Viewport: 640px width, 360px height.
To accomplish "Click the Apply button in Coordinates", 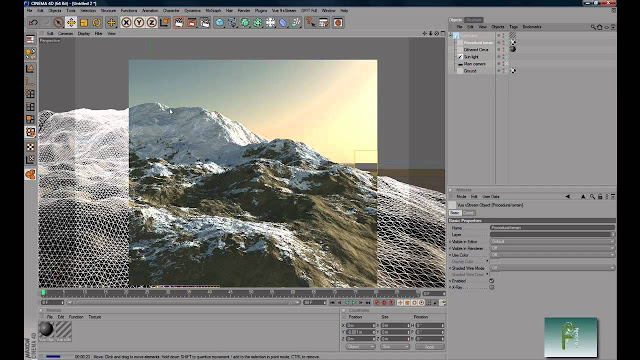I will (429, 347).
